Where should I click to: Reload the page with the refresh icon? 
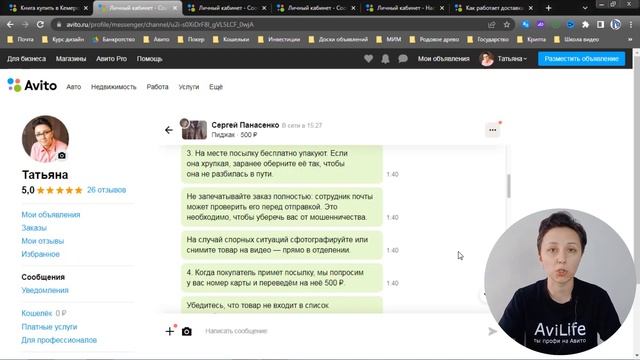click(x=40, y=24)
